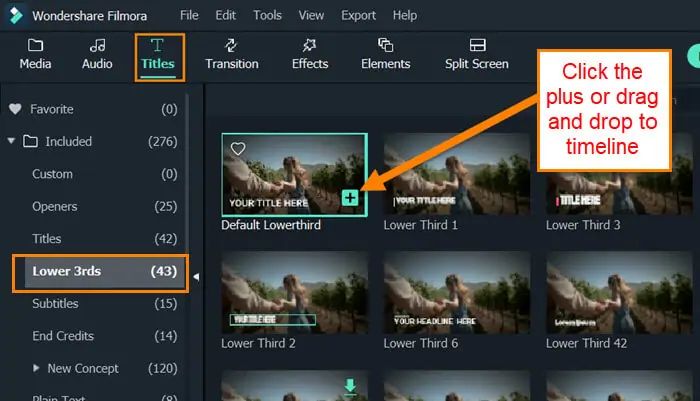Collapse the sidebar panel arrow
Viewport: 700px width, 401px height.
196,277
